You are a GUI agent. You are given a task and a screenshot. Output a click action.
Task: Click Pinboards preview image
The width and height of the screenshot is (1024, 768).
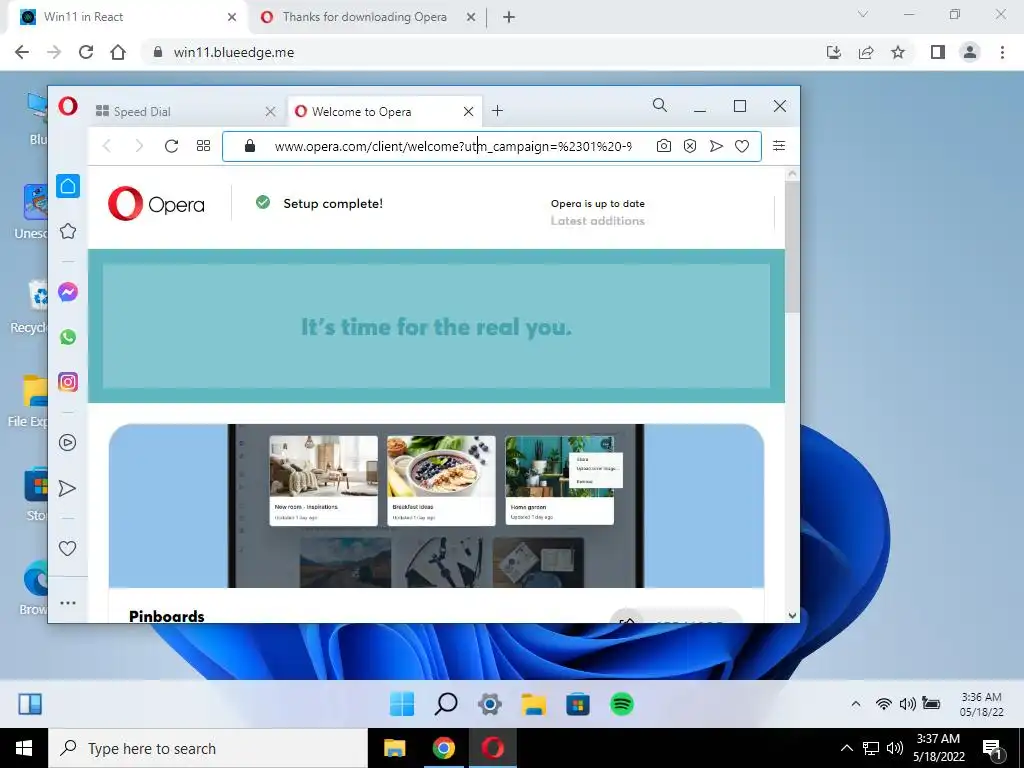[436, 505]
